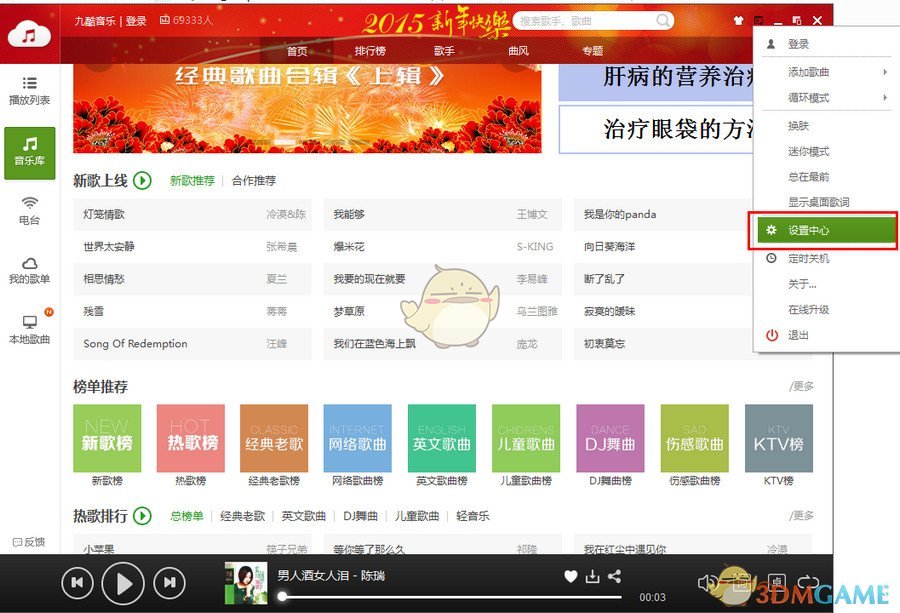The height and width of the screenshot is (613, 900).
Task: Select 定时关机 from the context menu
Action: [x=812, y=258]
